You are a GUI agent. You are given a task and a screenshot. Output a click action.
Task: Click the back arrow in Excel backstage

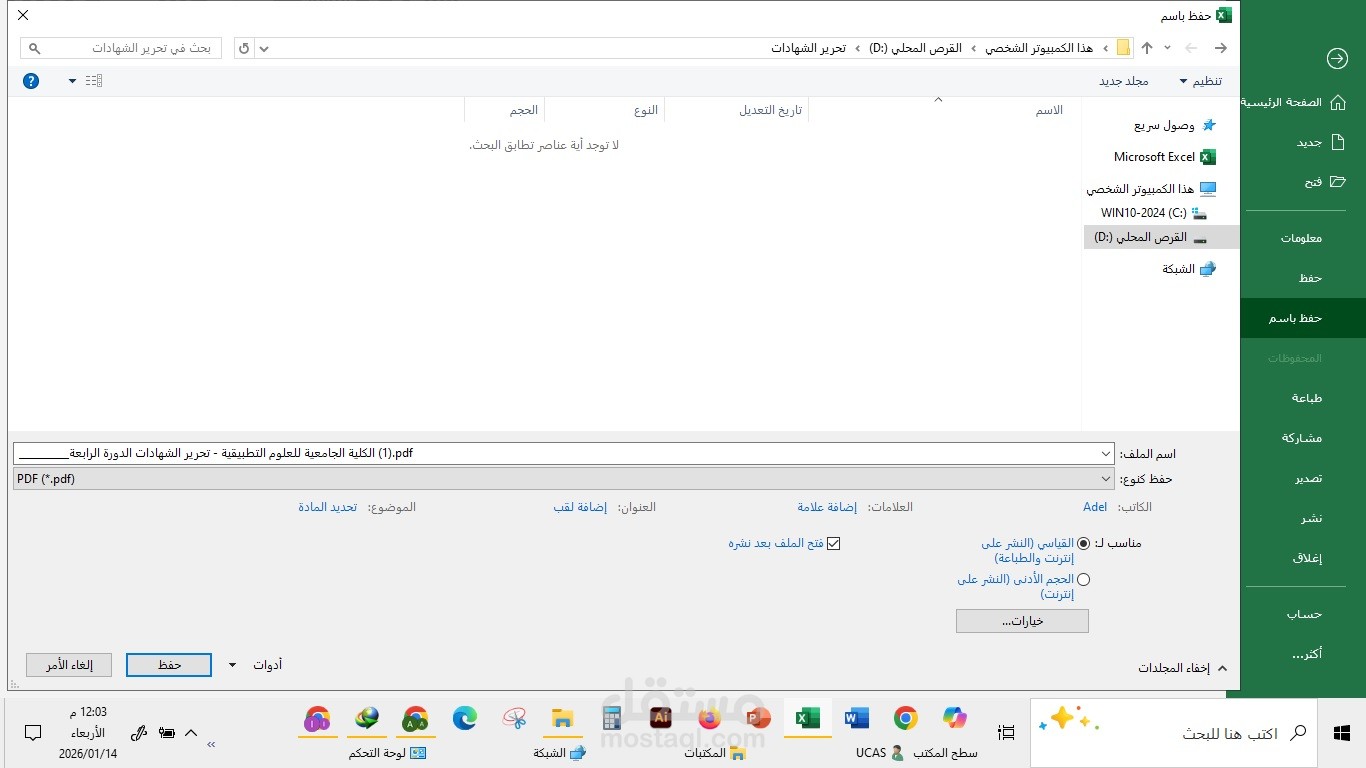[x=1337, y=59]
